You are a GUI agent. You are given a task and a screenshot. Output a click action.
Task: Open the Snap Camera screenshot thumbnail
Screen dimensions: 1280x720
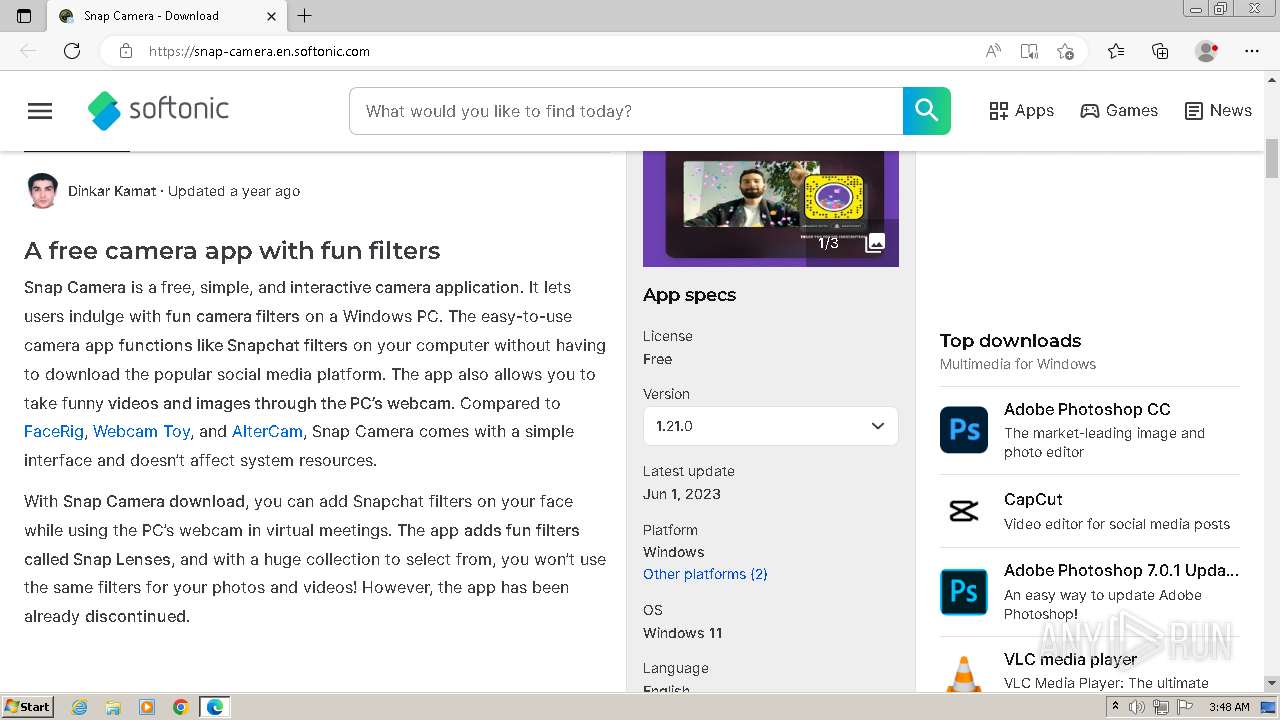pos(770,209)
